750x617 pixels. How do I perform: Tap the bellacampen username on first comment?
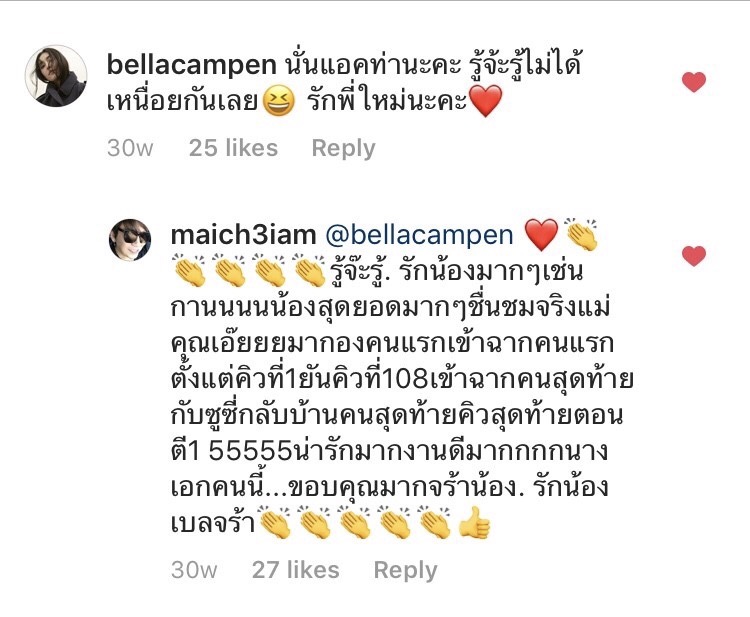point(191,65)
